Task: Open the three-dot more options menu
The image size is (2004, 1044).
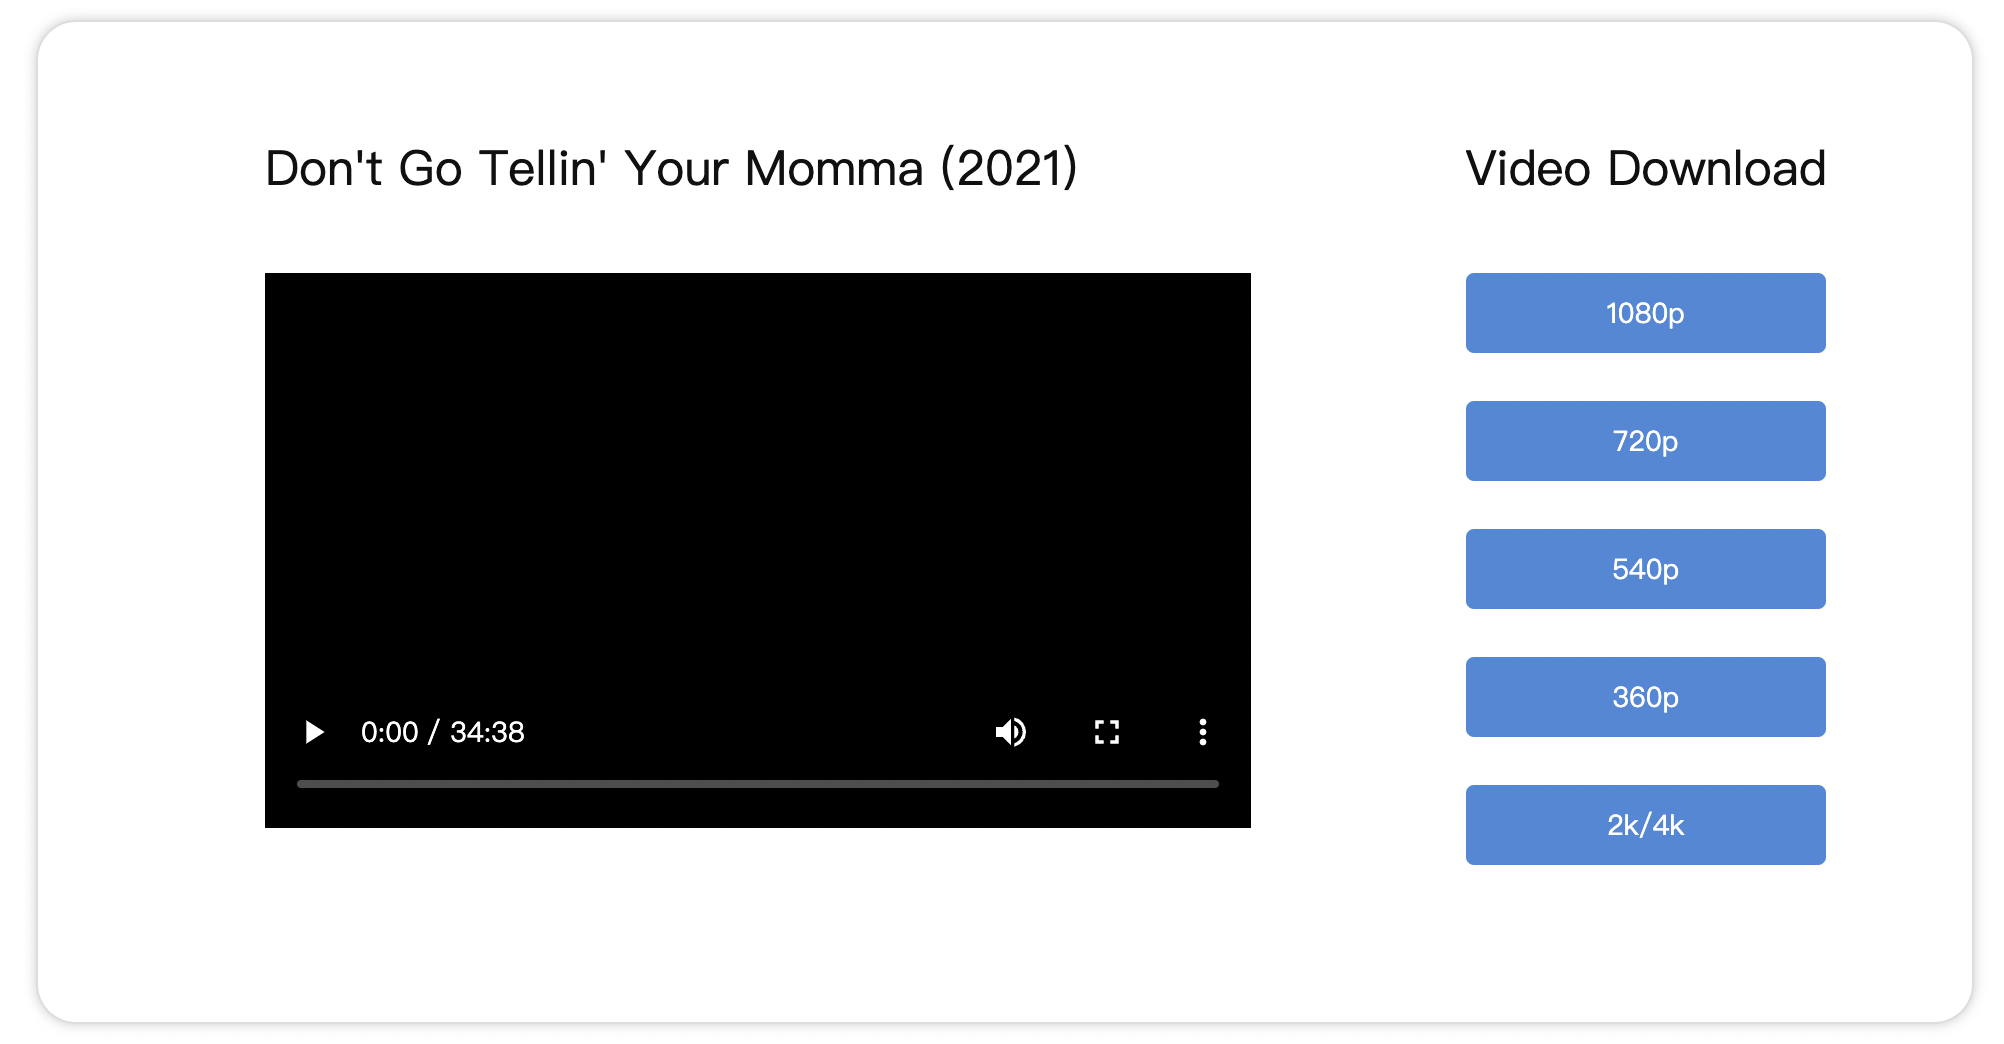Action: (1203, 732)
